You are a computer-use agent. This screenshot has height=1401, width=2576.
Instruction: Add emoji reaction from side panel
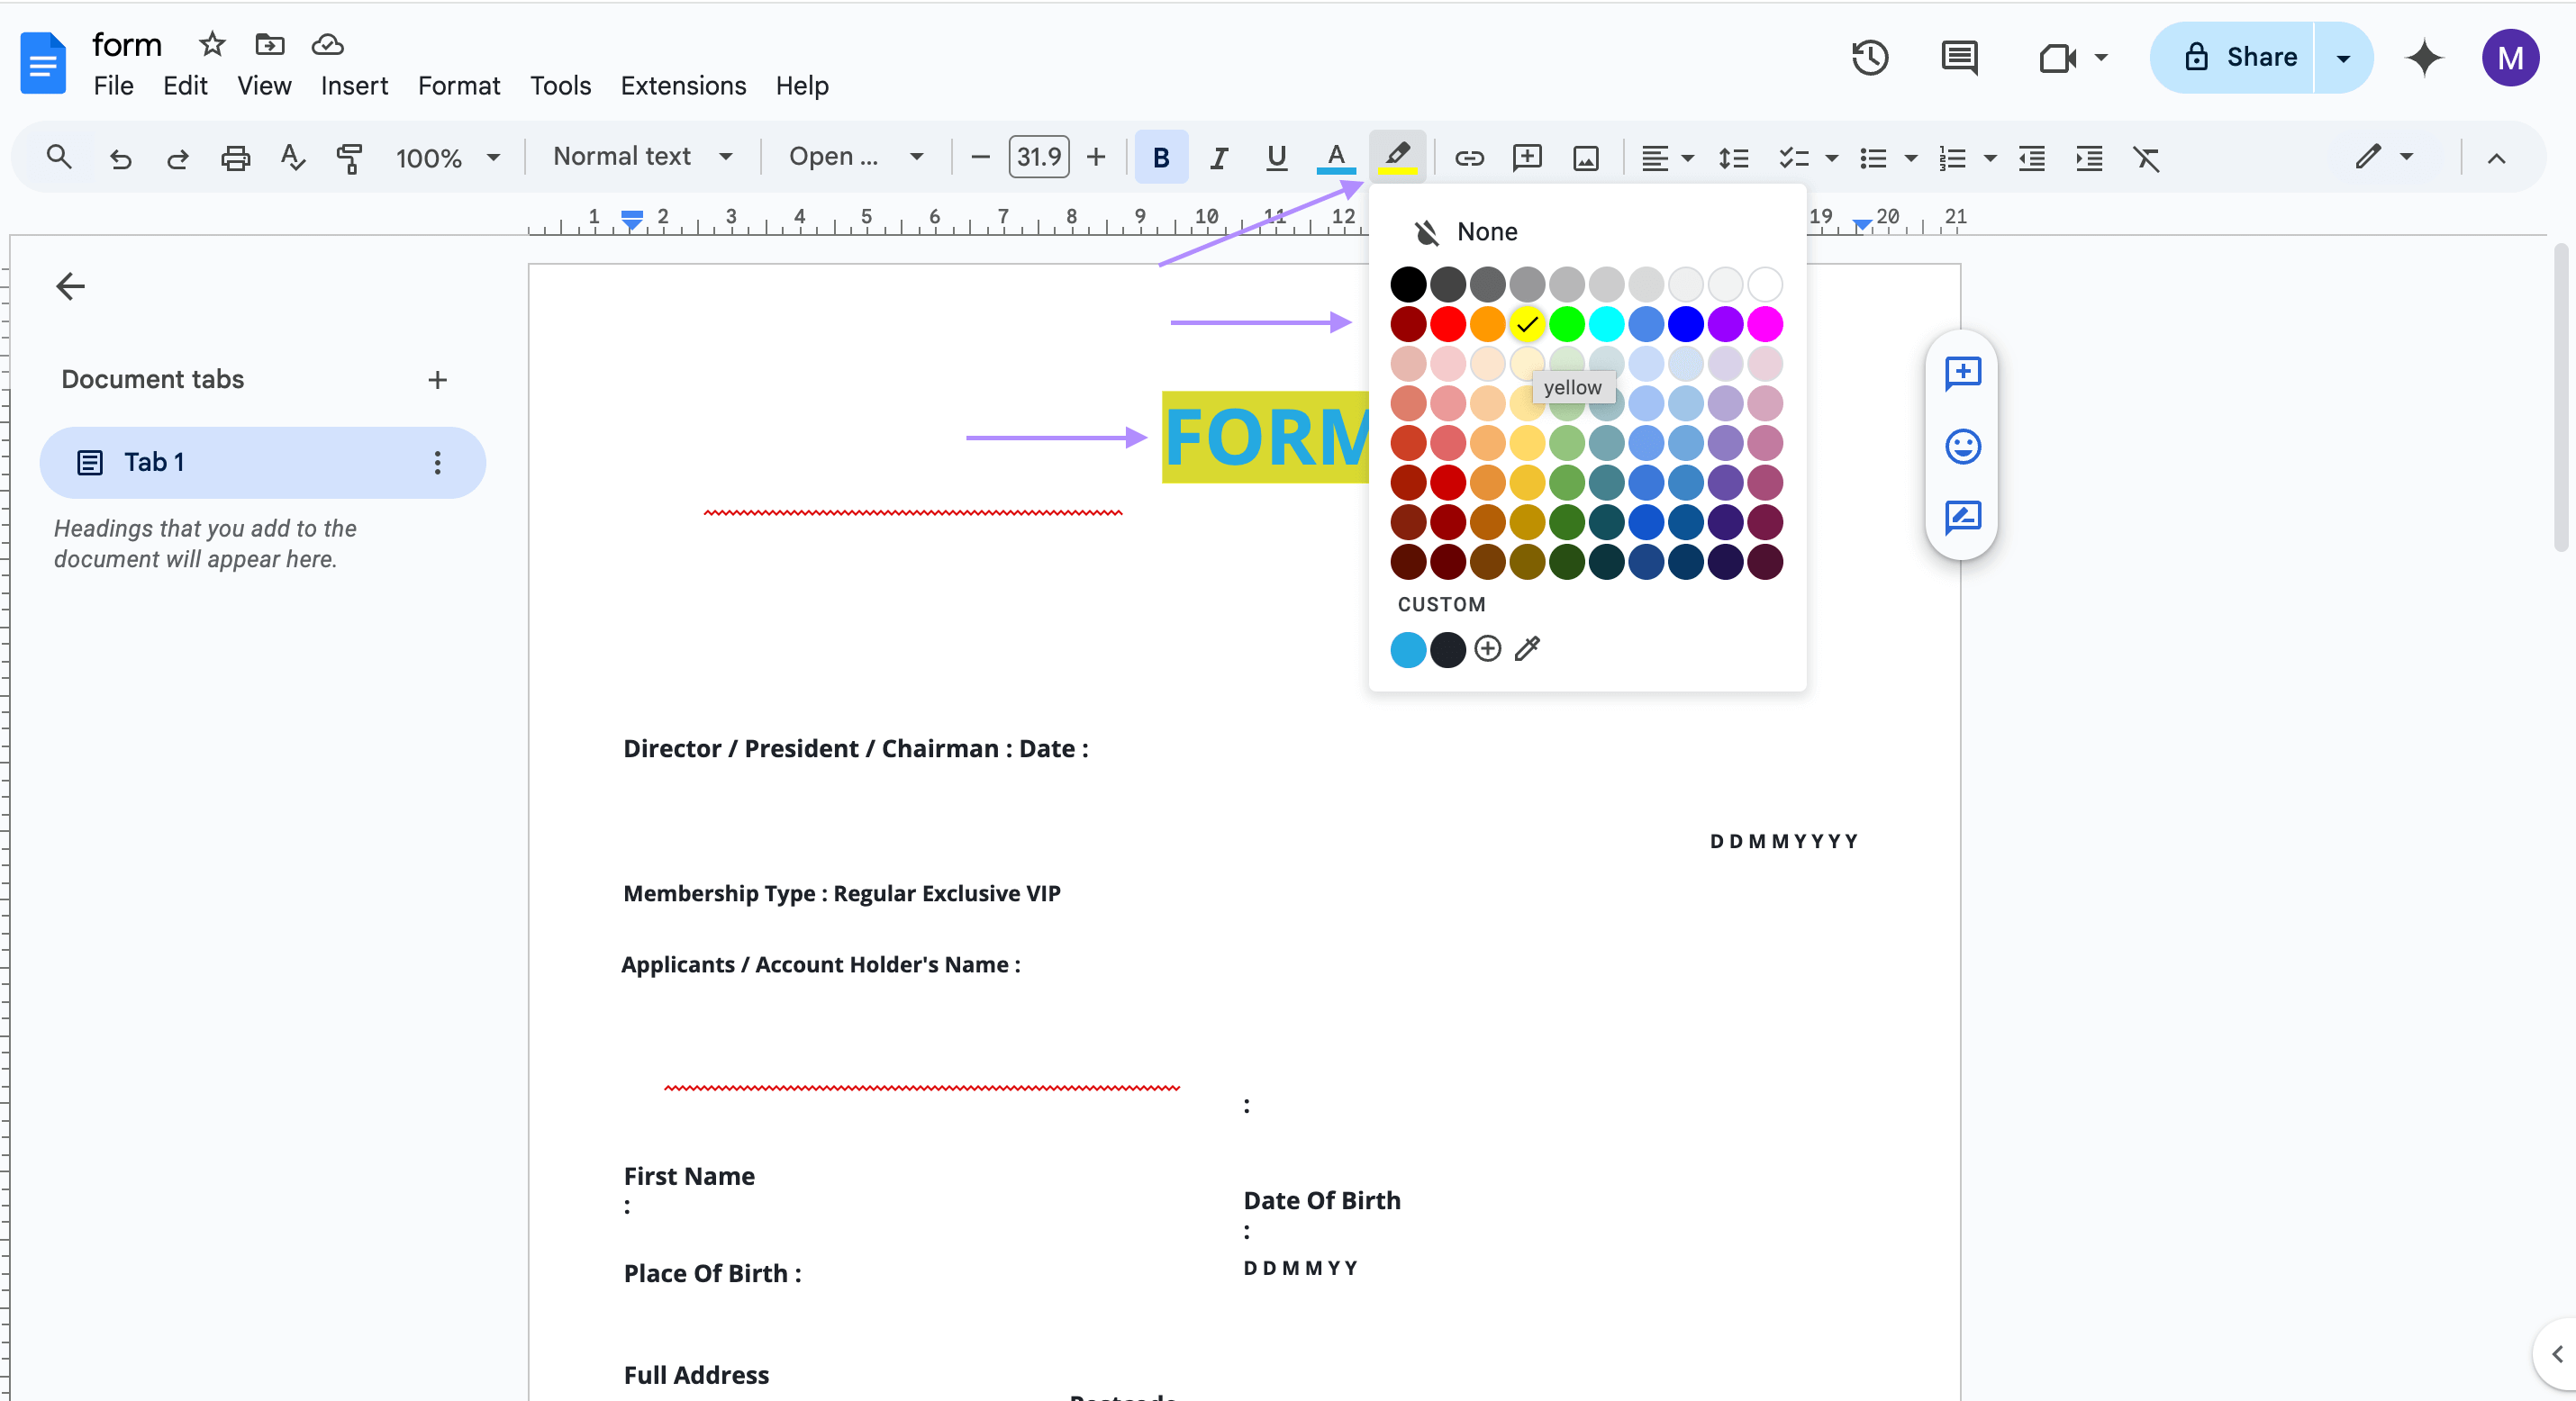point(1962,446)
